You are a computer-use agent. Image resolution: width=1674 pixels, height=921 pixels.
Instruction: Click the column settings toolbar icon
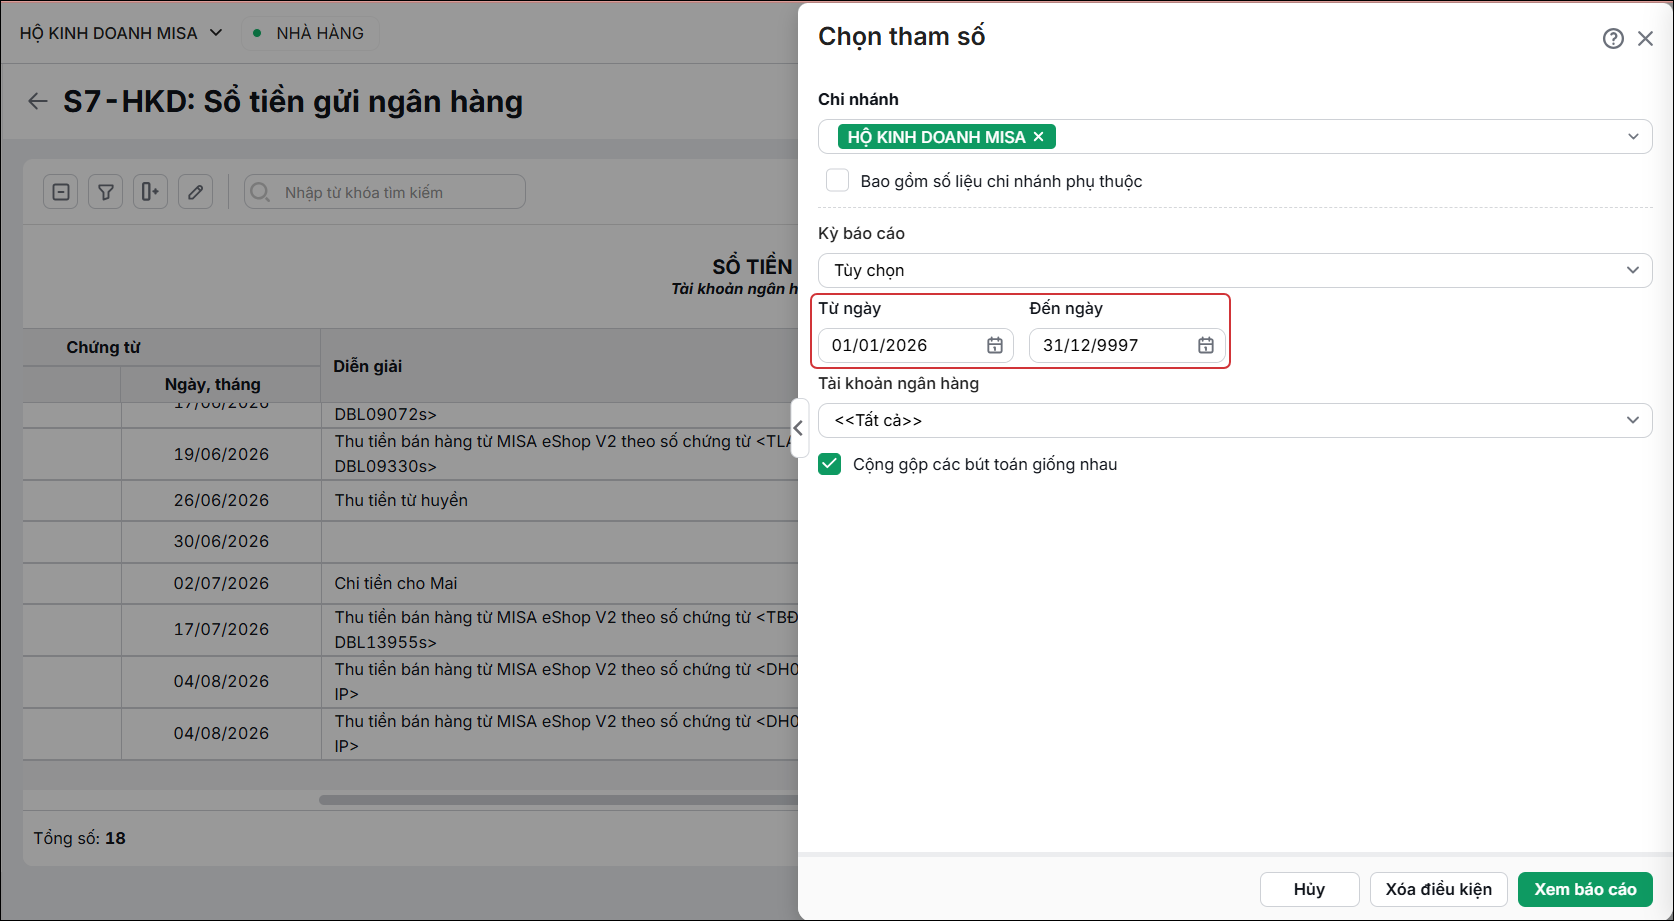pyautogui.click(x=150, y=192)
